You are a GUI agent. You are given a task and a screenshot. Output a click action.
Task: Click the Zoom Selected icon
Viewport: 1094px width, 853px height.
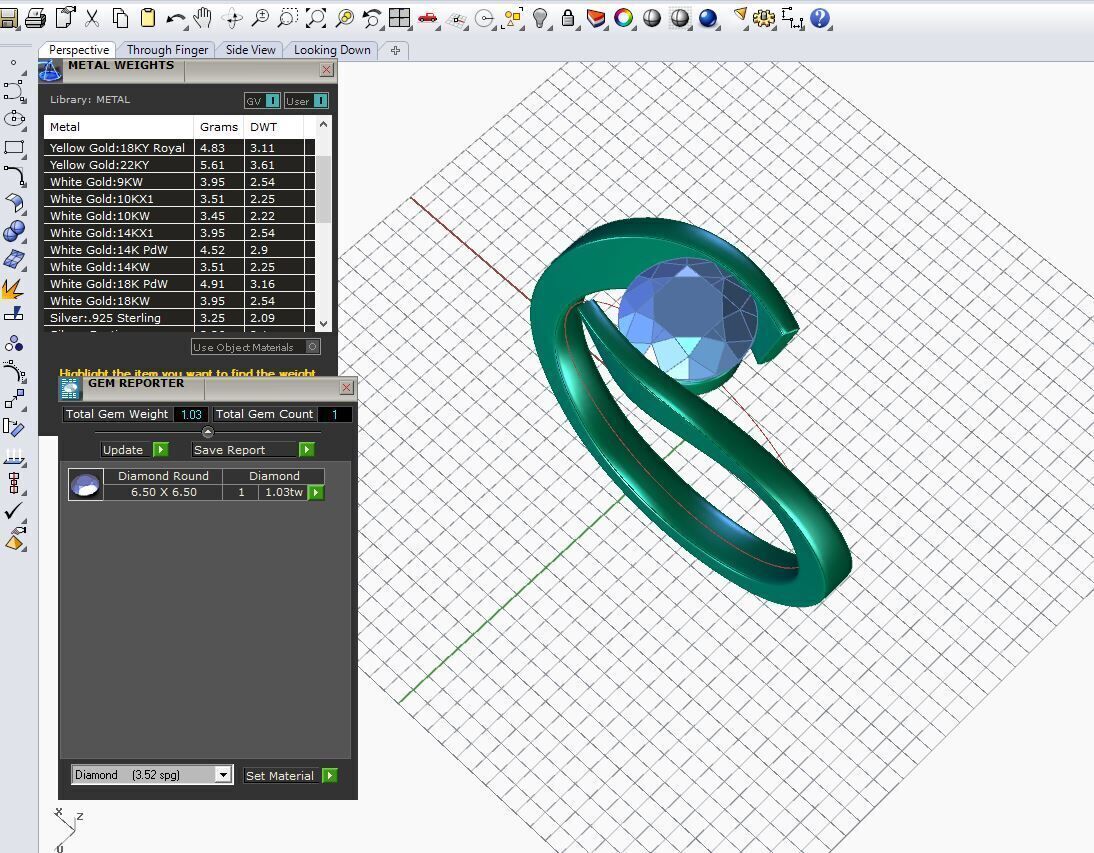click(345, 18)
